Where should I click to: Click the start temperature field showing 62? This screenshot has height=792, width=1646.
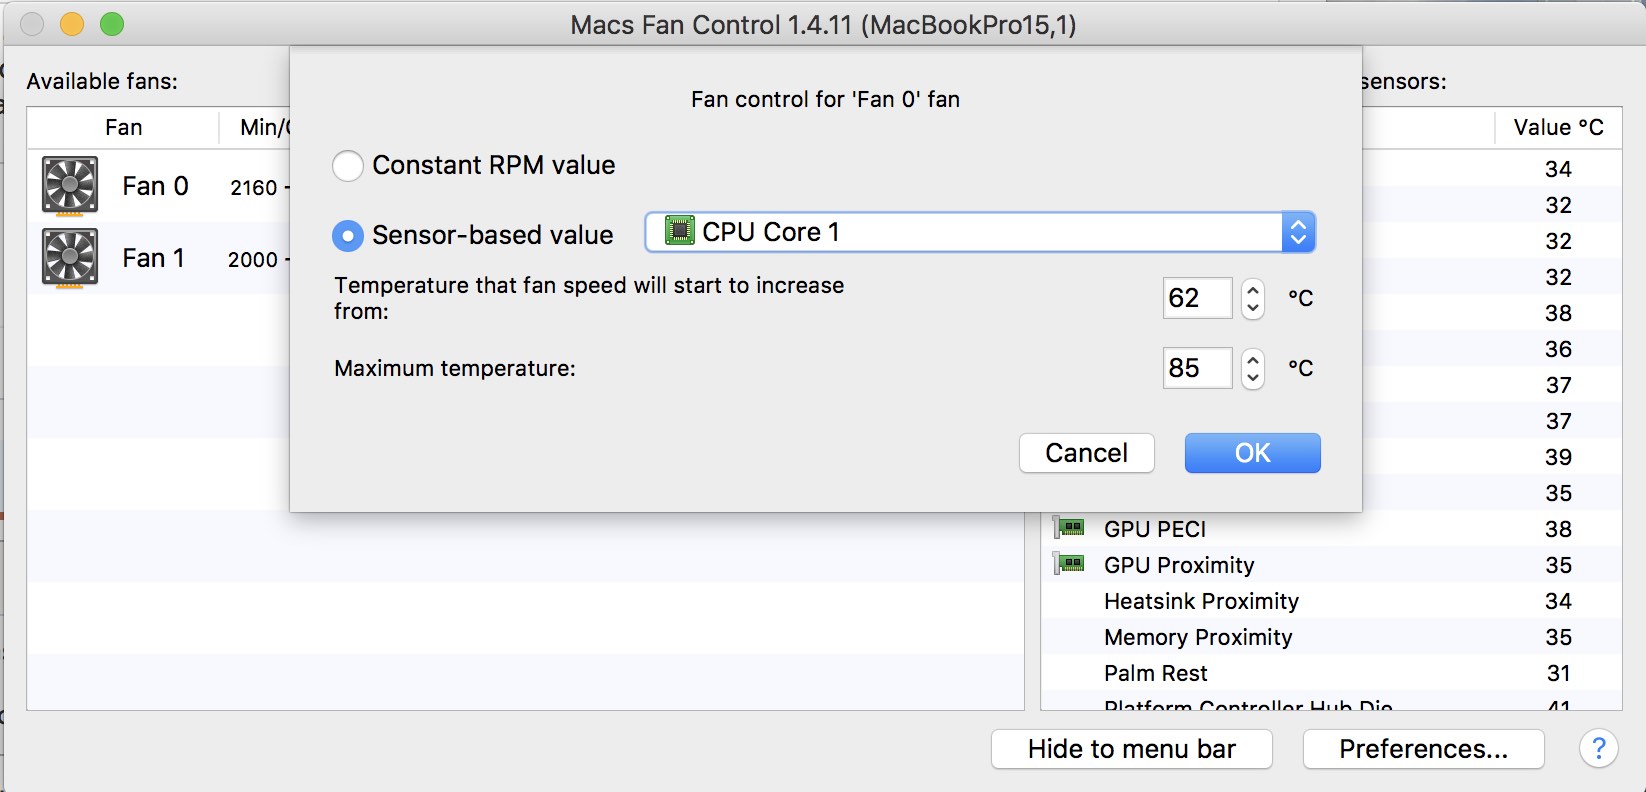(1197, 298)
